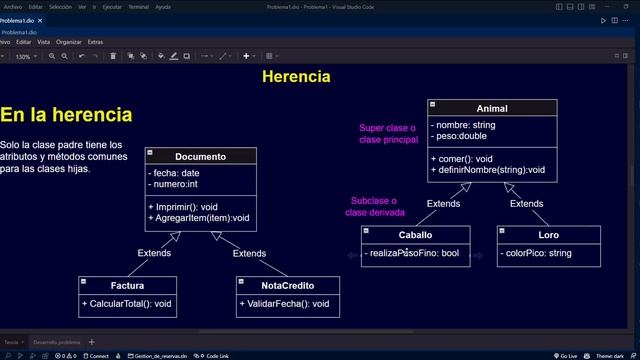Toggle the secondary side bar layout icon
Viewport: 640px width, 360px height.
click(x=581, y=7)
